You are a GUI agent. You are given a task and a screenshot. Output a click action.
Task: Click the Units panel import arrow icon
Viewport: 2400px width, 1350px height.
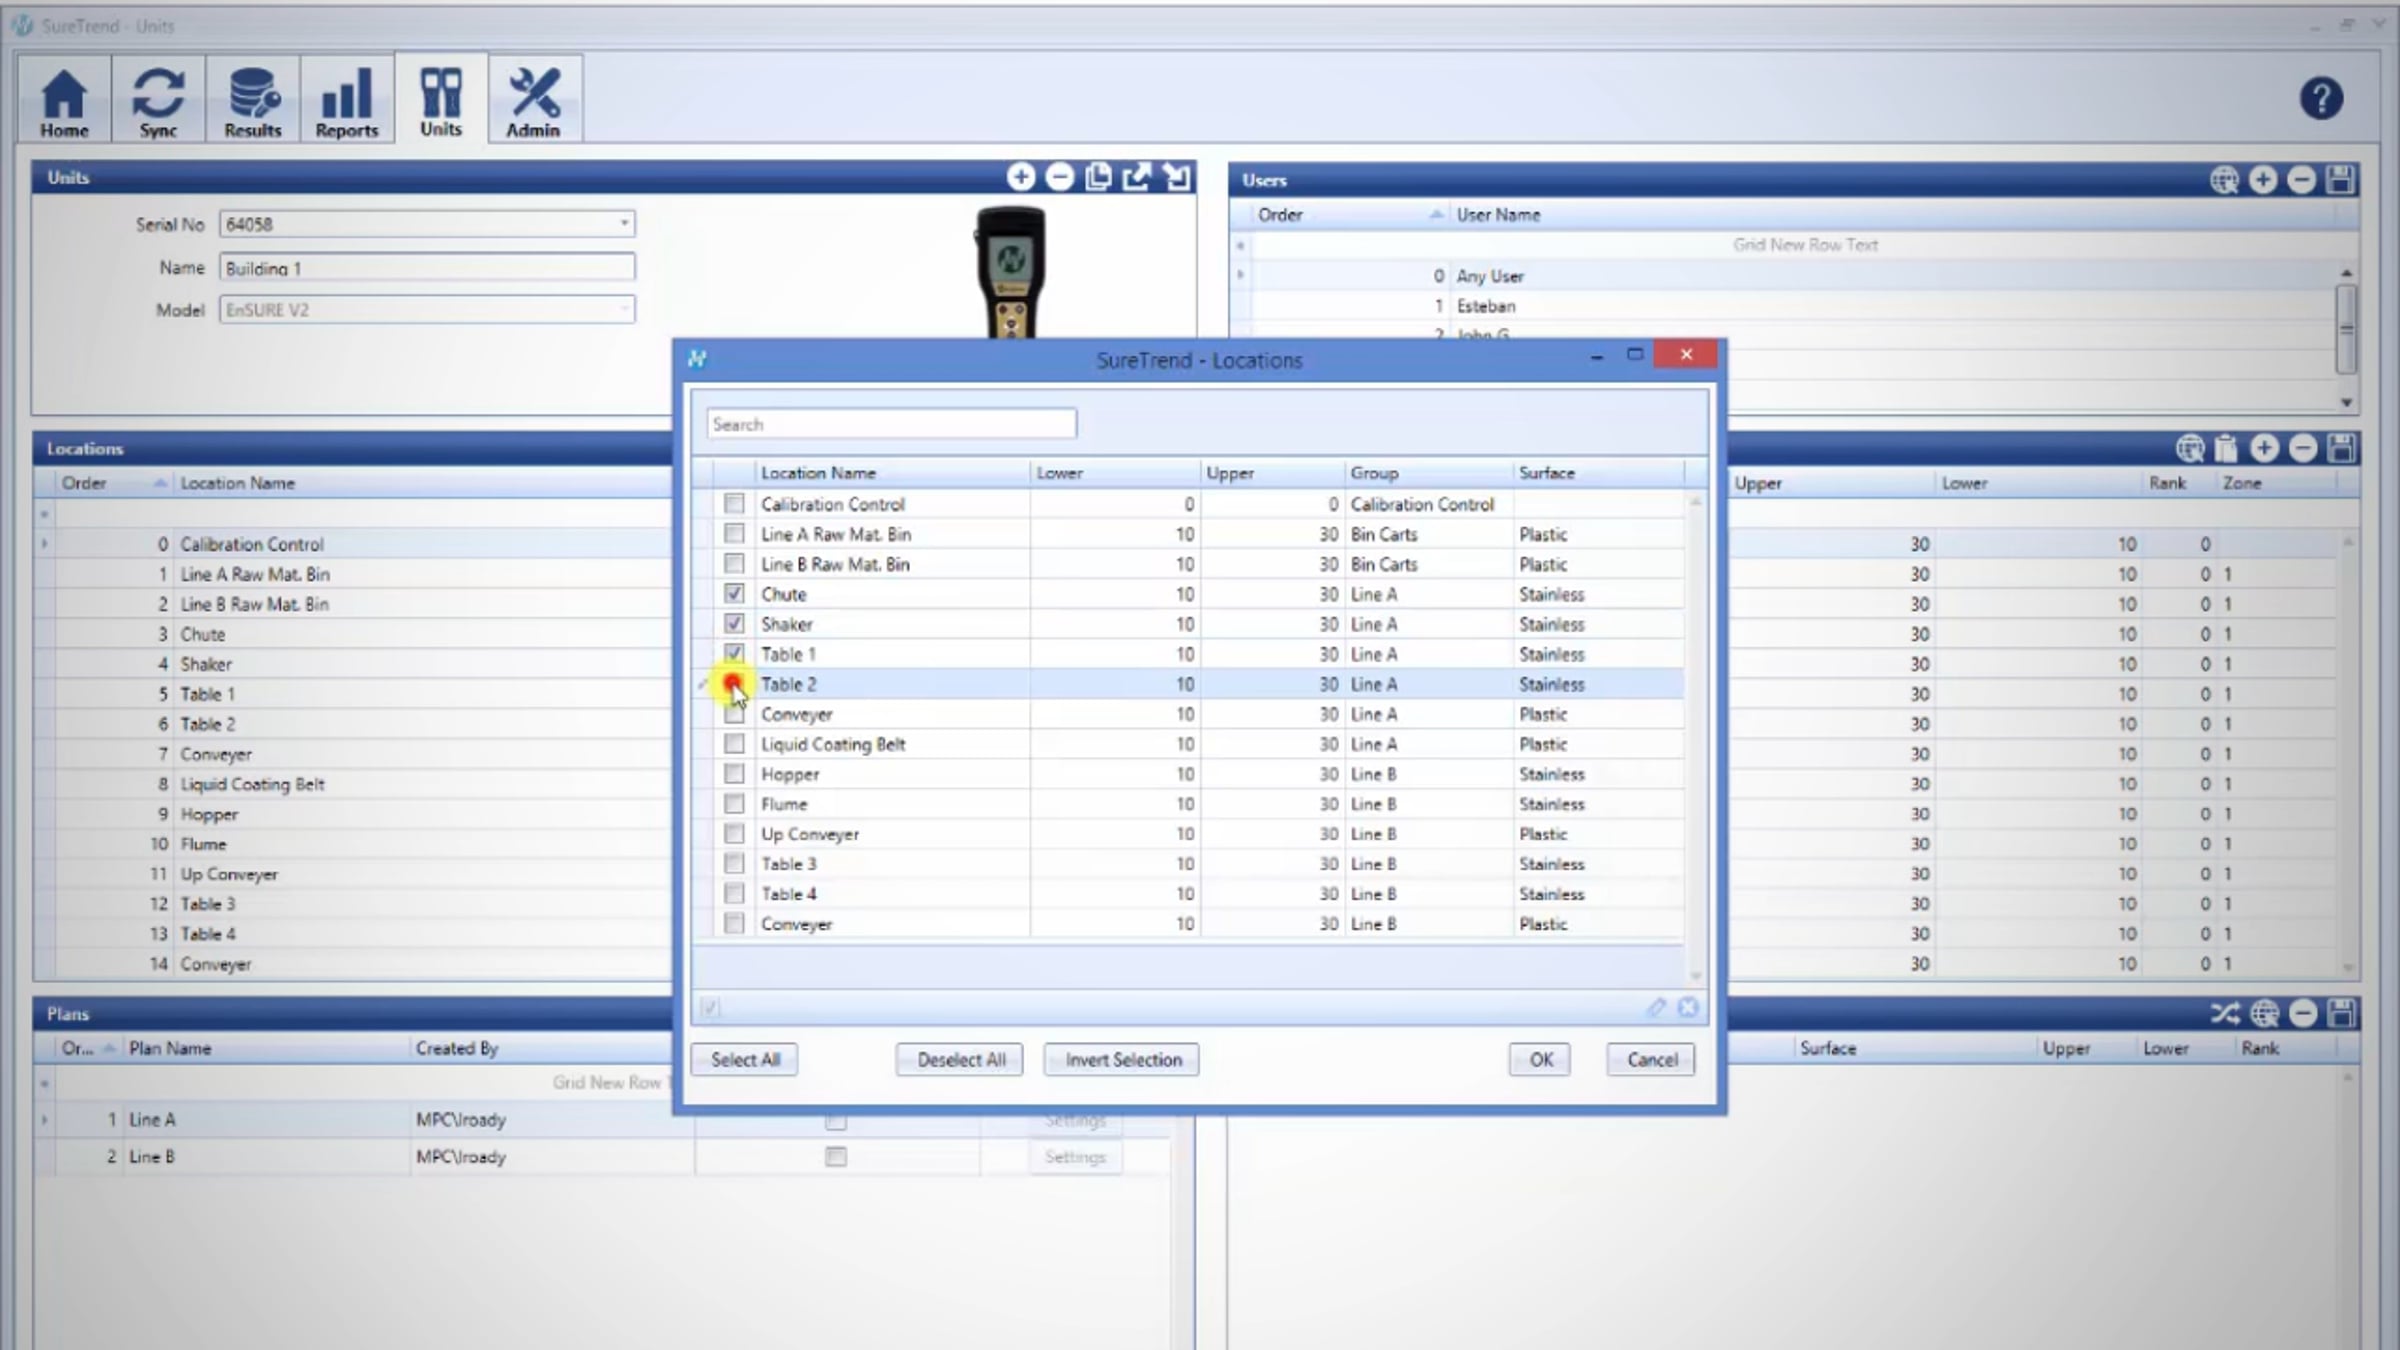[1177, 177]
